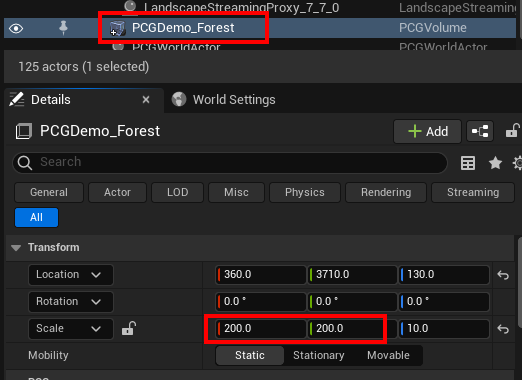This screenshot has width=522, height=380.
Task: Select the All filter button
Action: 36,217
